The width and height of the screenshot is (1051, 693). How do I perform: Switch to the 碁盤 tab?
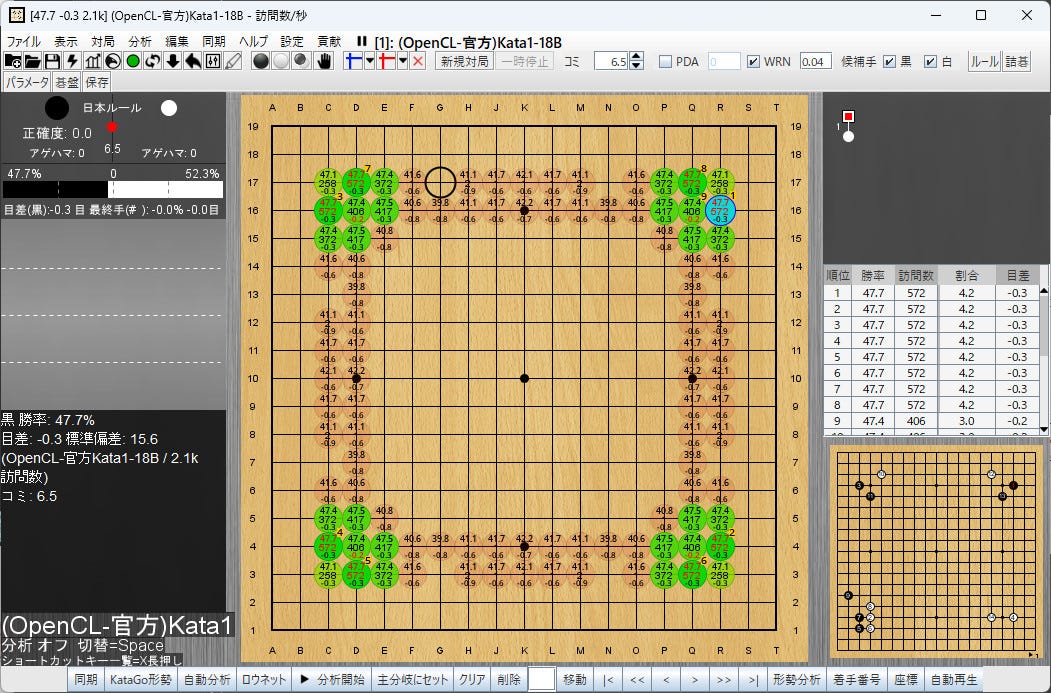point(67,82)
